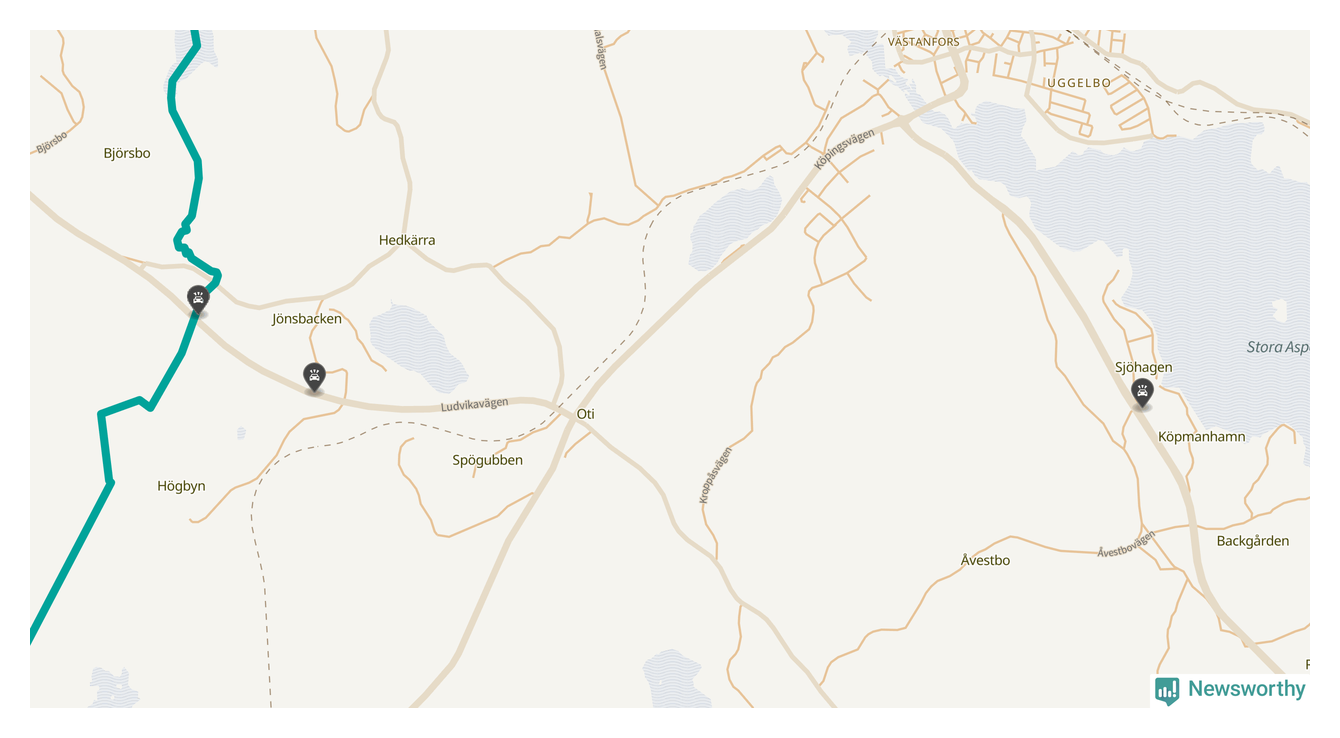Image resolution: width=1340 pixels, height=738 pixels.
Task: Click the Kroppåsvägen road label
Action: (717, 474)
